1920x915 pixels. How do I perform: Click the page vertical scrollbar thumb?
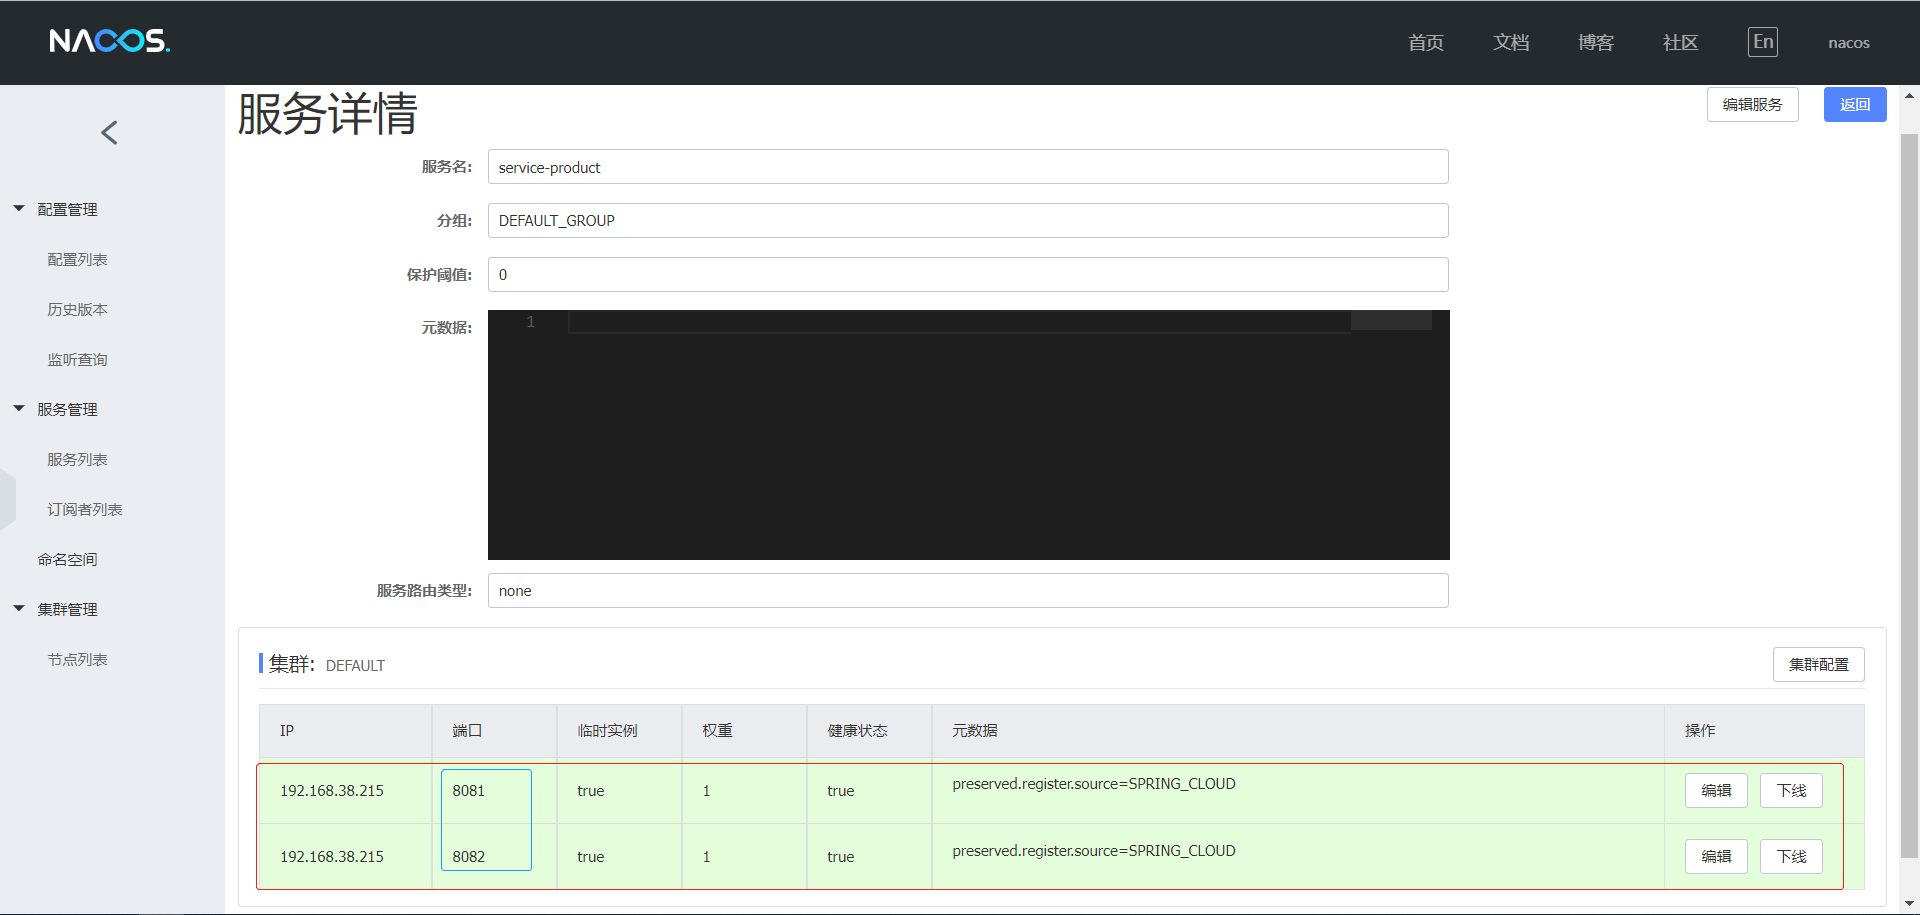pyautogui.click(x=1909, y=495)
